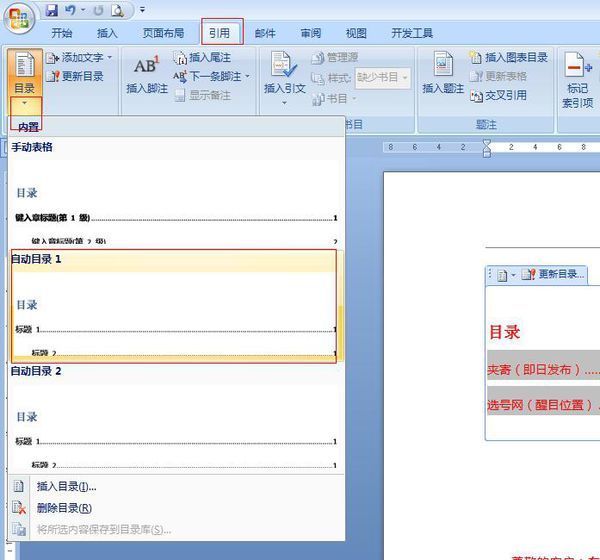Select the 引用 ribbon tab
Image resolution: width=600 pixels, height=560 pixels.
coord(220,33)
